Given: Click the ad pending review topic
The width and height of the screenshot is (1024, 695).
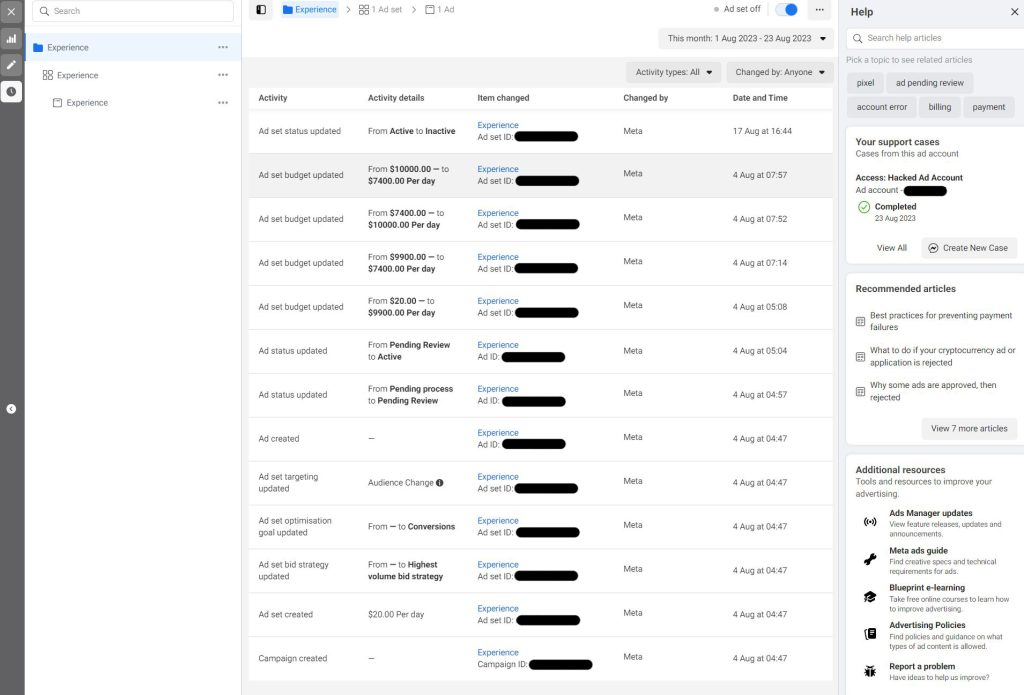Looking at the screenshot, I should 930,83.
